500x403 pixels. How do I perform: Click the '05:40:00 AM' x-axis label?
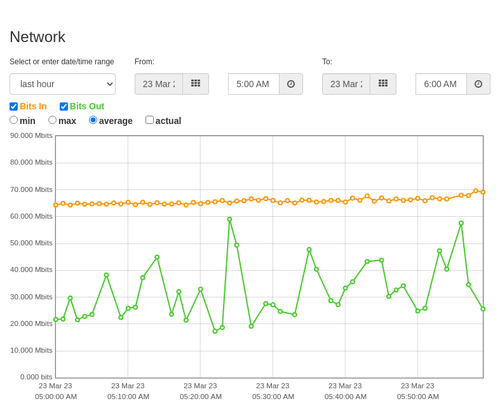click(x=346, y=397)
